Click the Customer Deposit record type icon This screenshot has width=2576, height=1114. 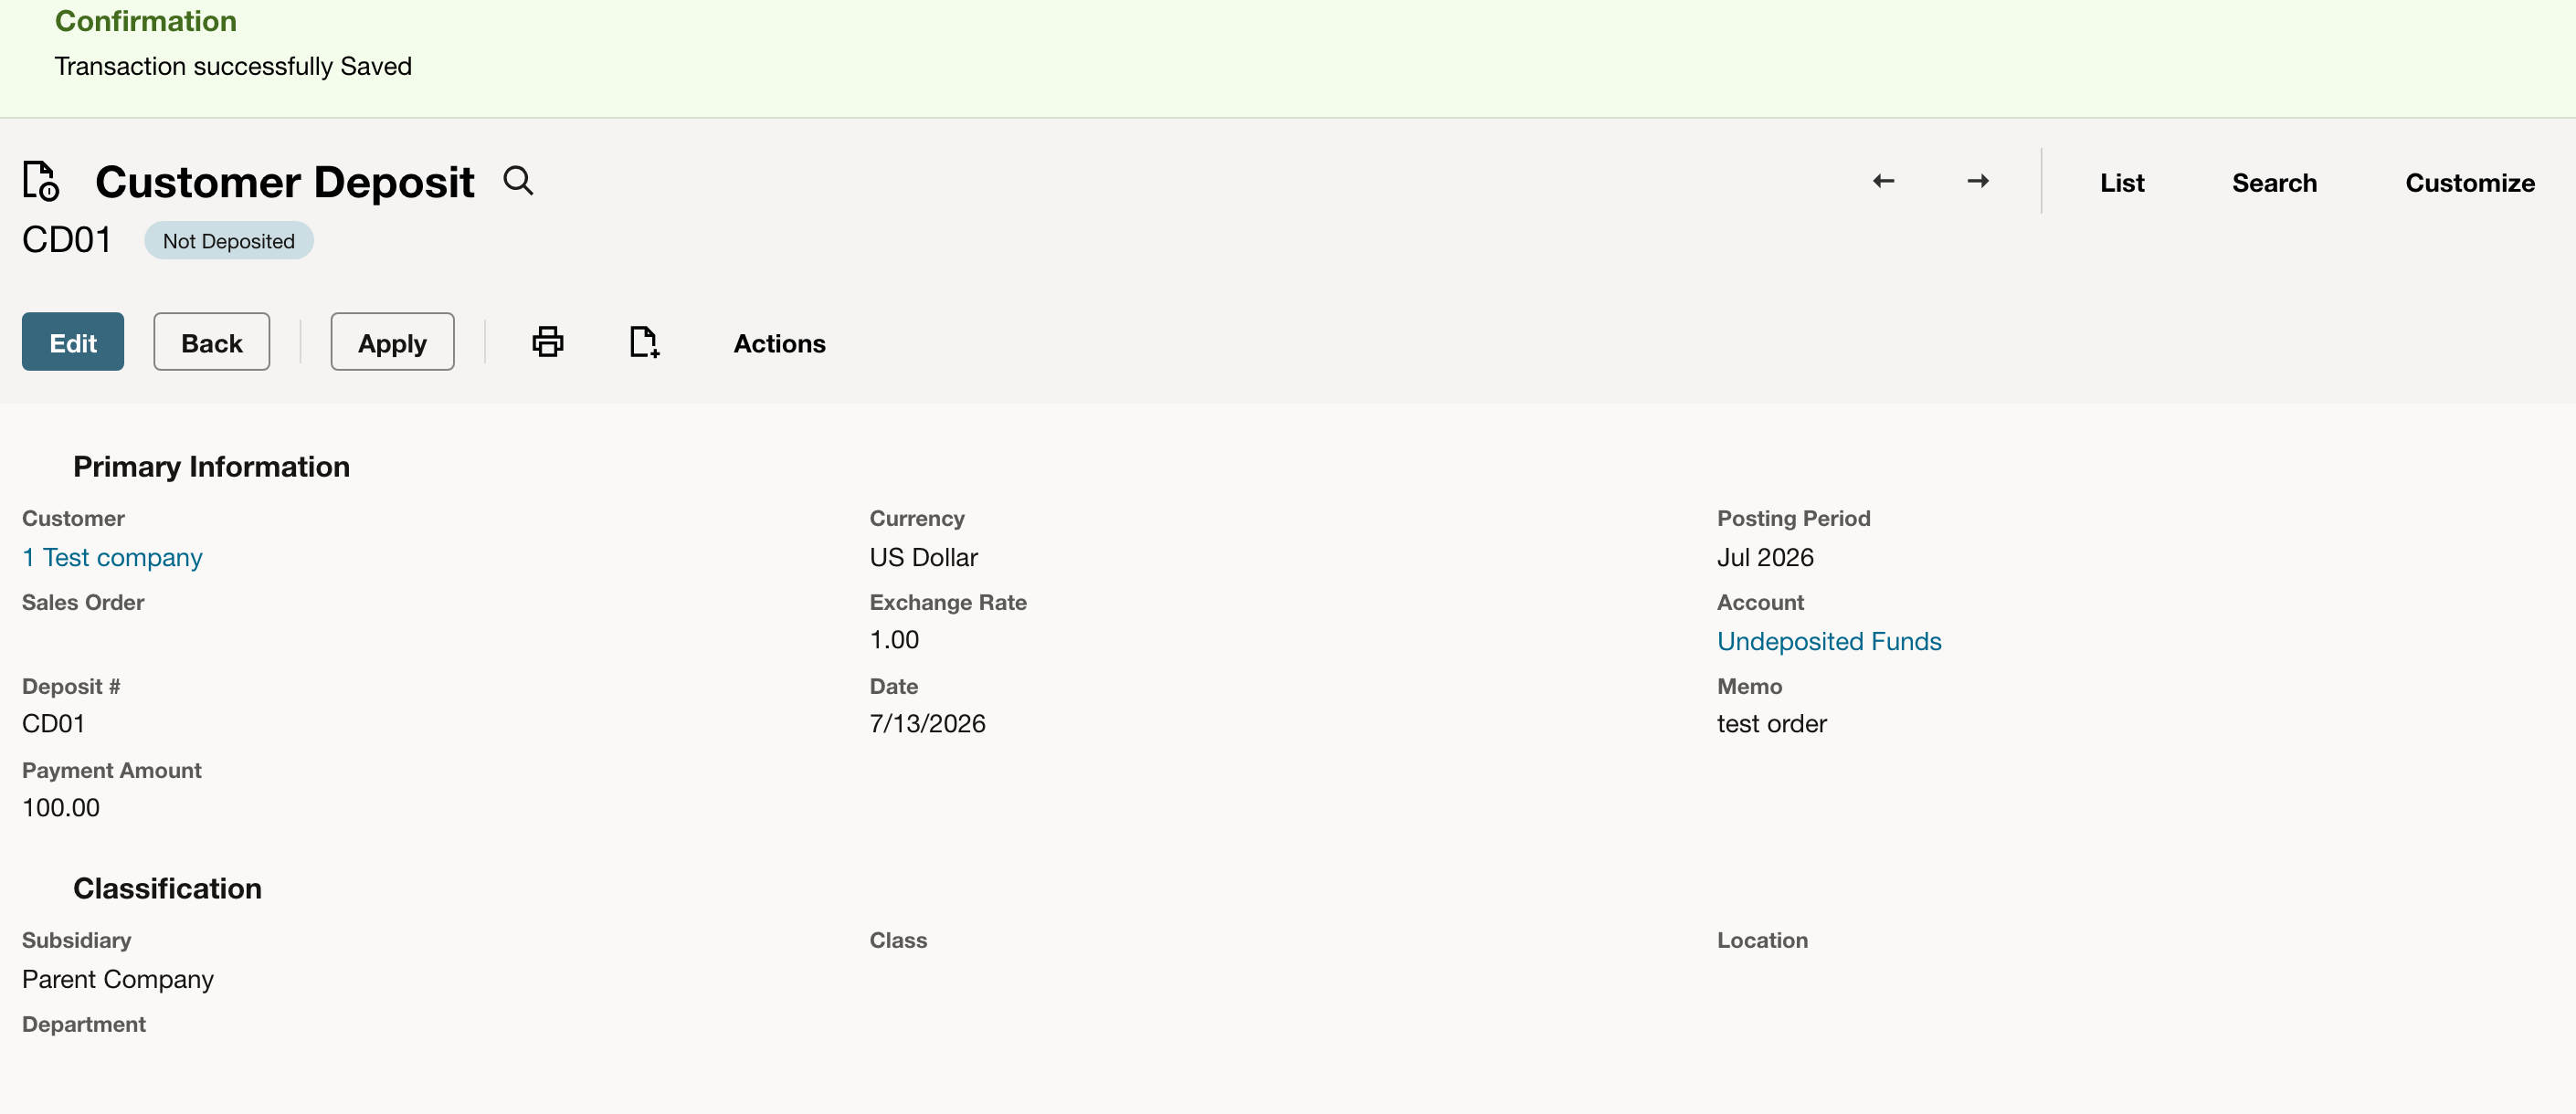coord(41,181)
